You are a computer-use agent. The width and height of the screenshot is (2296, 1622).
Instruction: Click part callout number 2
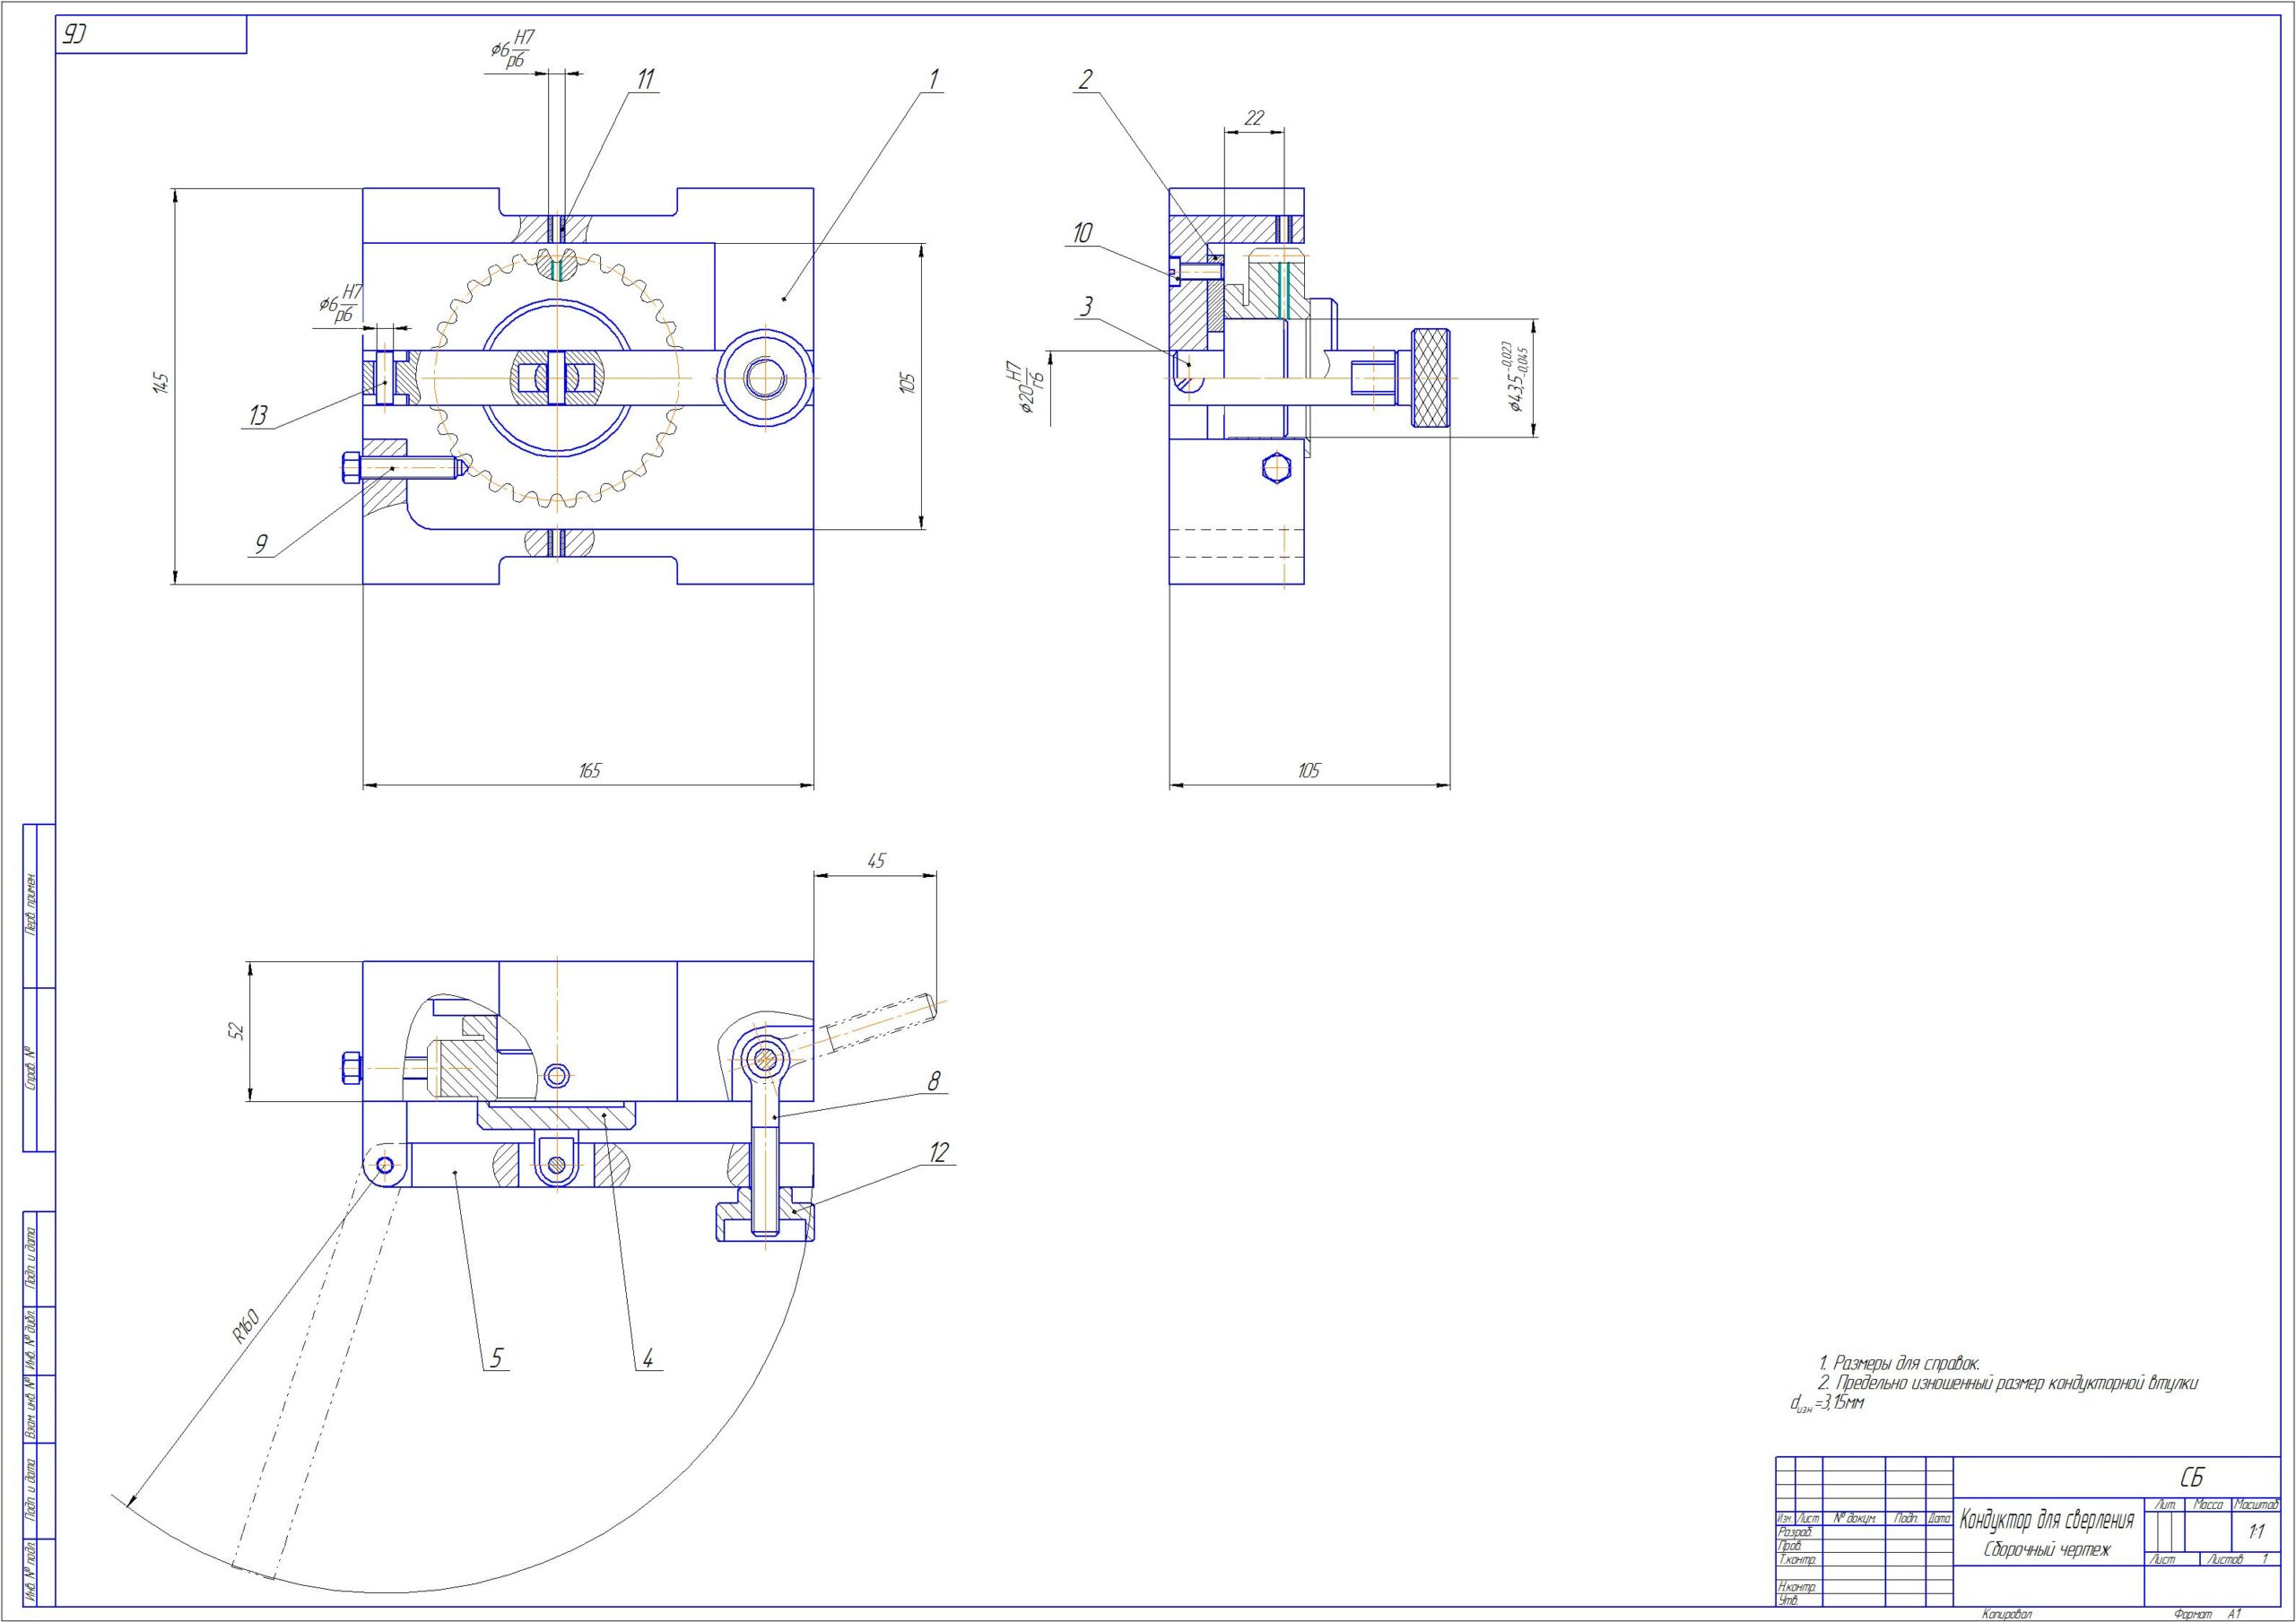pos(1085,80)
